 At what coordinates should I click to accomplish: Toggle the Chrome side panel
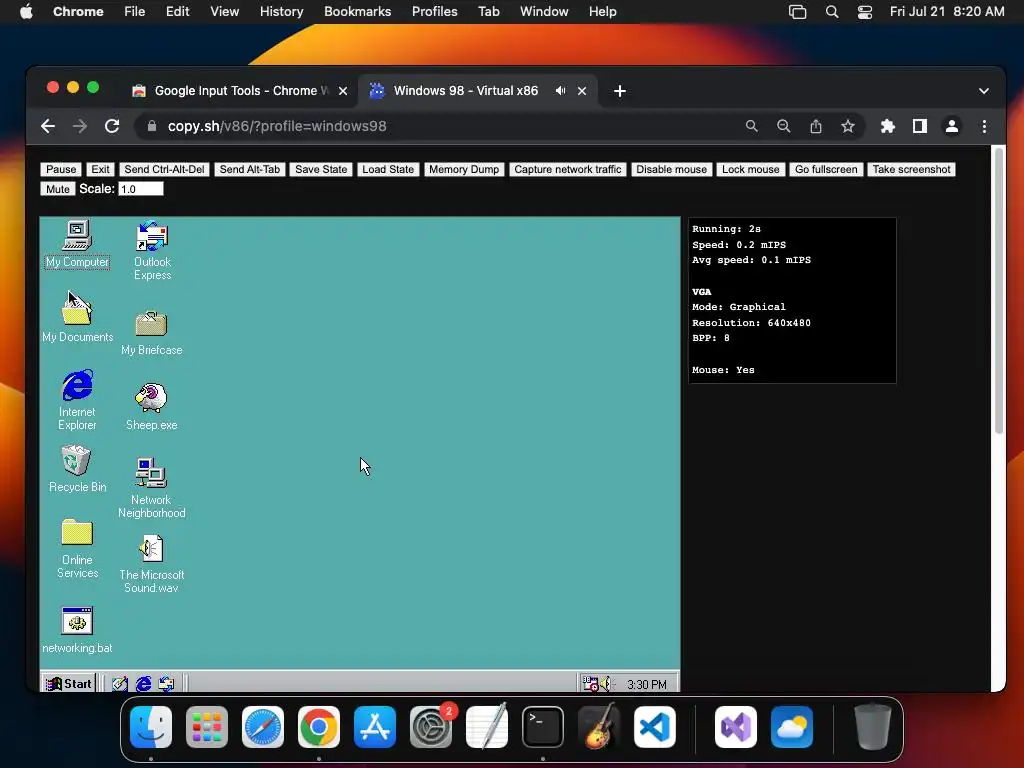coord(920,126)
